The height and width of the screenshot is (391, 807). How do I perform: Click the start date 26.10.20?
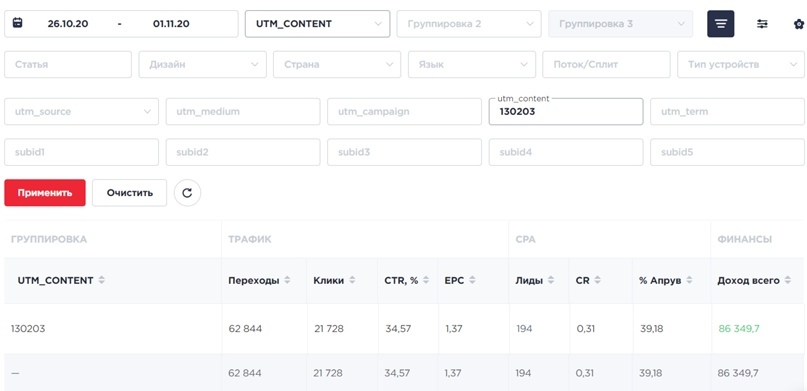click(x=67, y=24)
